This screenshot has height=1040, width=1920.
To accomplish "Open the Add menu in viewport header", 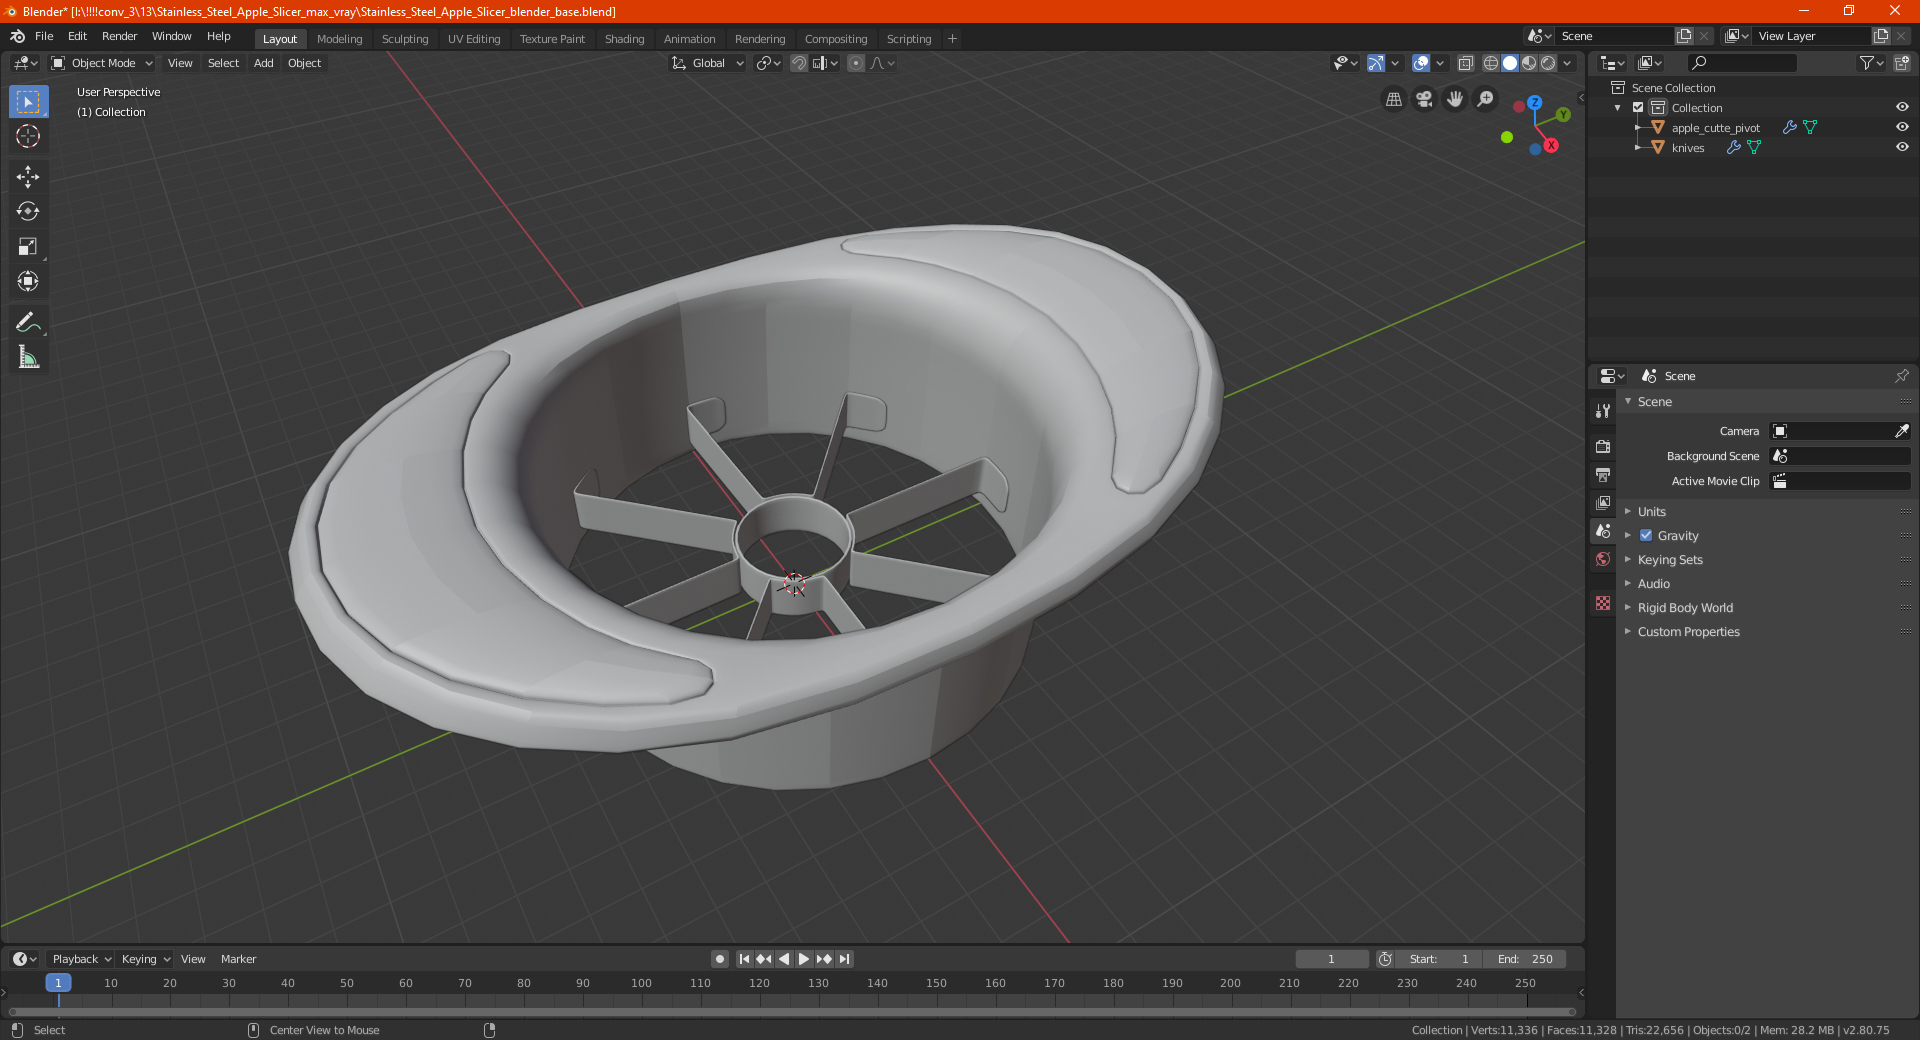I will pos(263,63).
